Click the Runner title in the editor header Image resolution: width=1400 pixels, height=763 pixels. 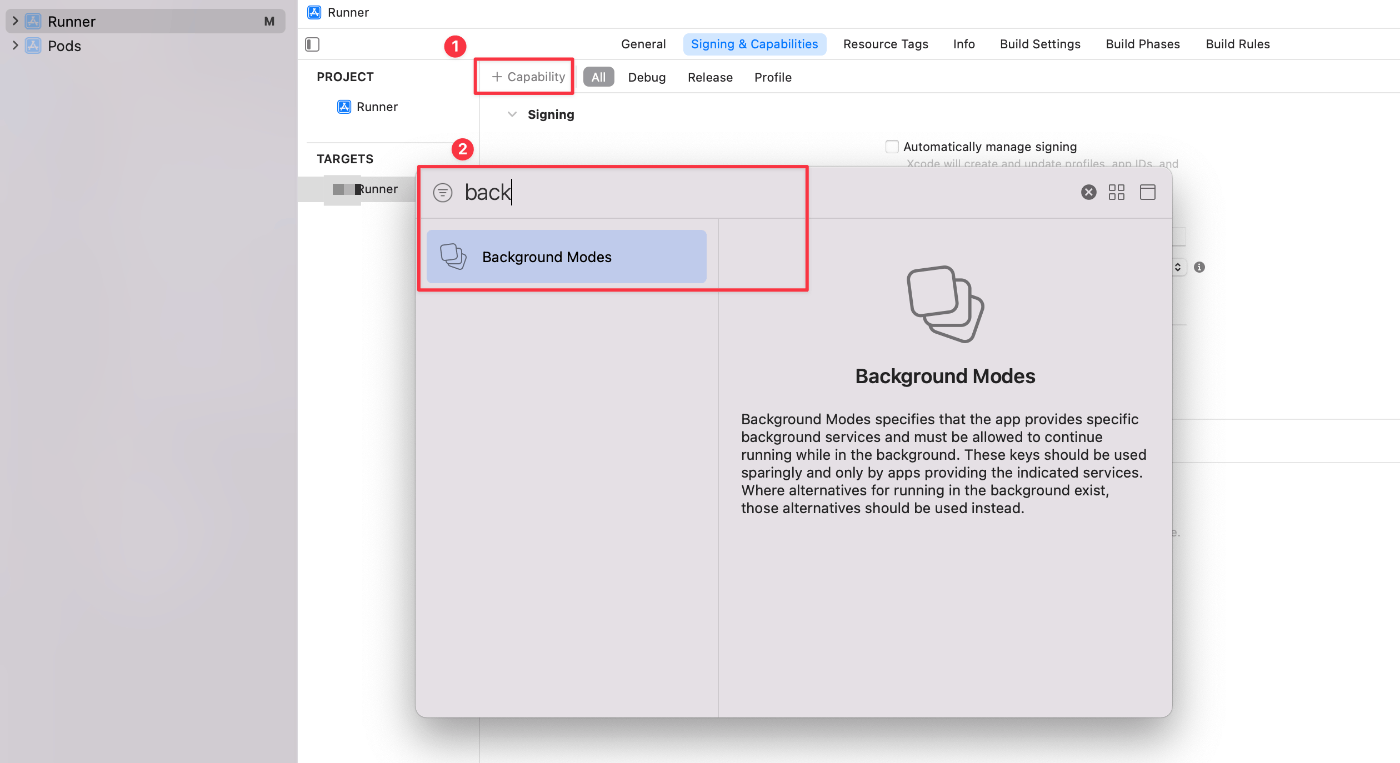coord(348,13)
